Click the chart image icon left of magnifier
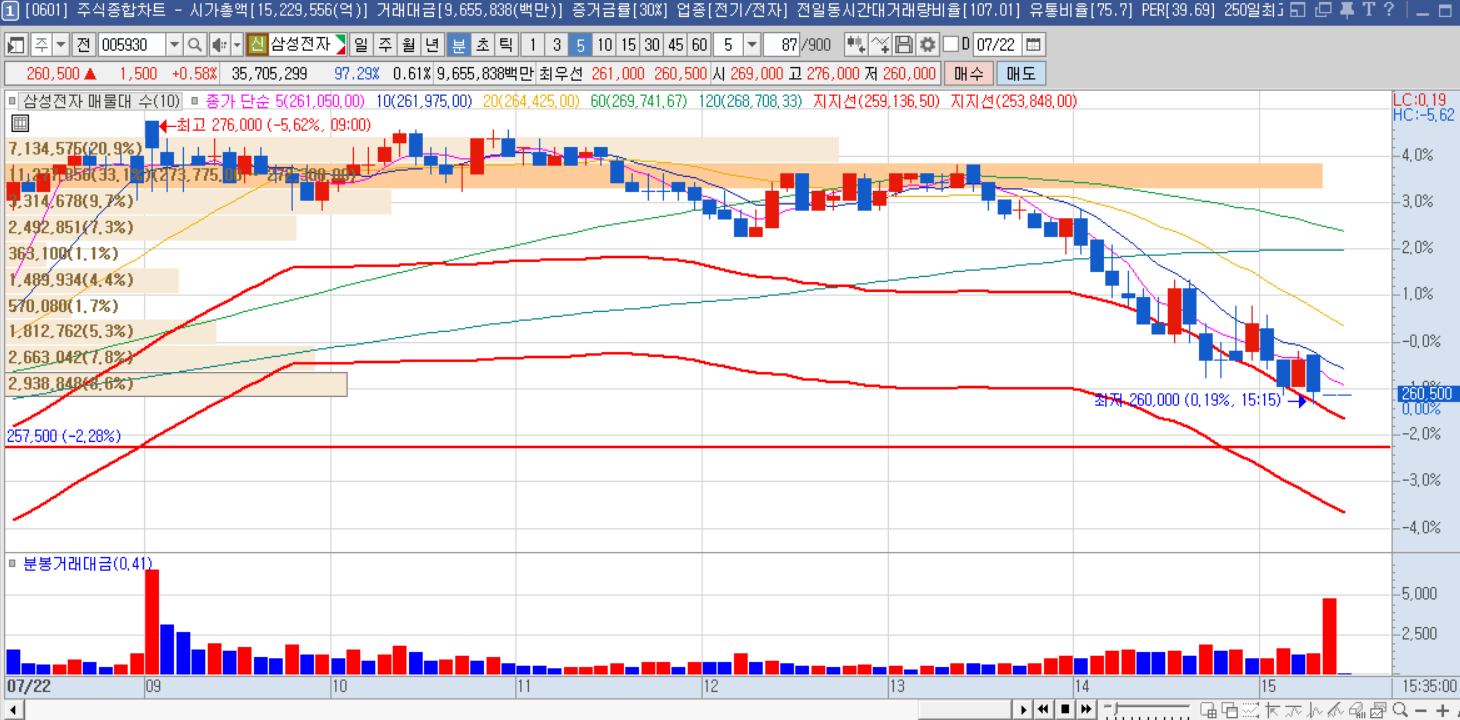1460x720 pixels. (1377, 710)
